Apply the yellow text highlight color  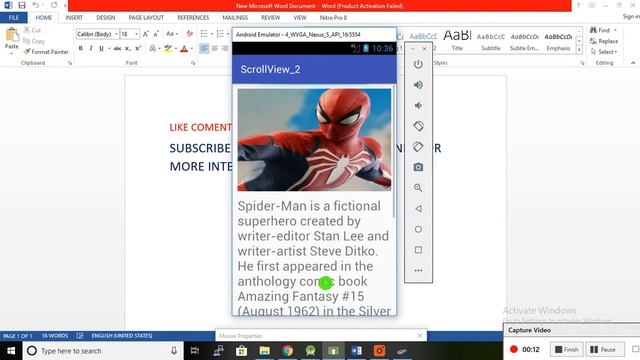tap(168, 49)
